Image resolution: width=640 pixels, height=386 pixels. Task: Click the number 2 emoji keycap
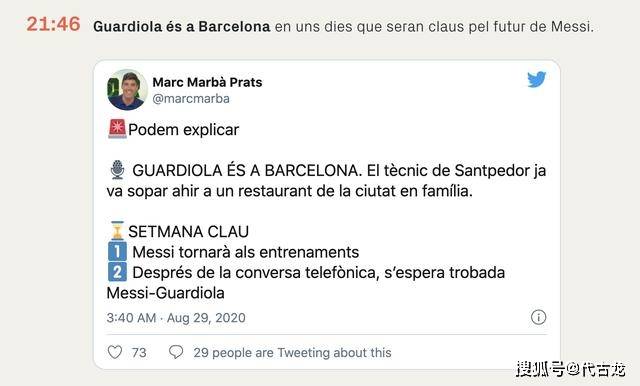(x=117, y=272)
